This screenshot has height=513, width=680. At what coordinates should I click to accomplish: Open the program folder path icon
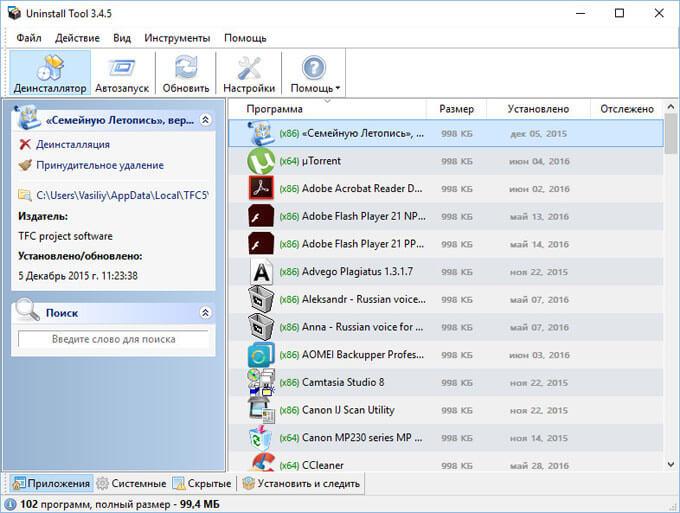(25, 195)
